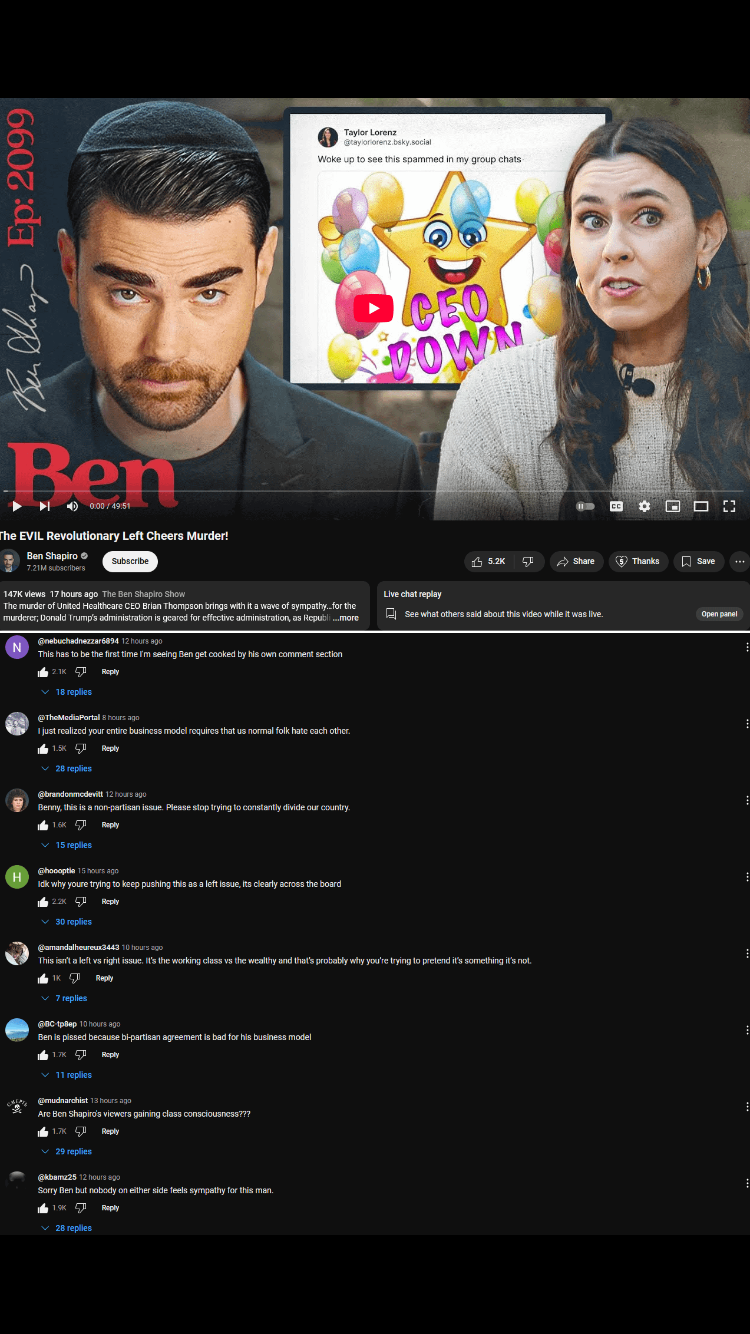Open three-dot menu on nebuchadnezzar6894's comment
This screenshot has height=1334, width=750.
tap(746, 647)
